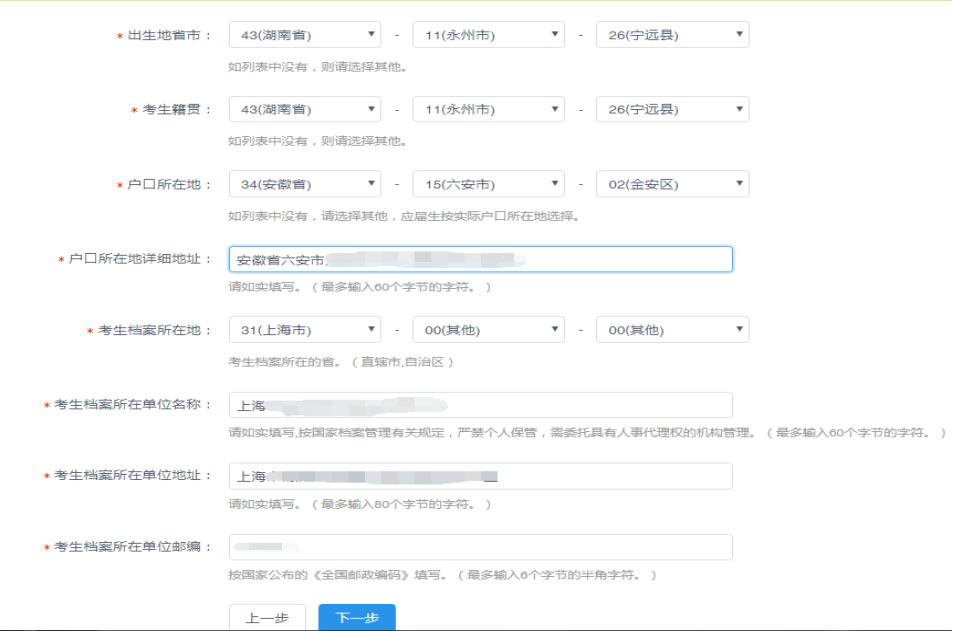
Task: Open the 考生档案所在地 dropdown showing 31(上海市)
Action: (304, 330)
